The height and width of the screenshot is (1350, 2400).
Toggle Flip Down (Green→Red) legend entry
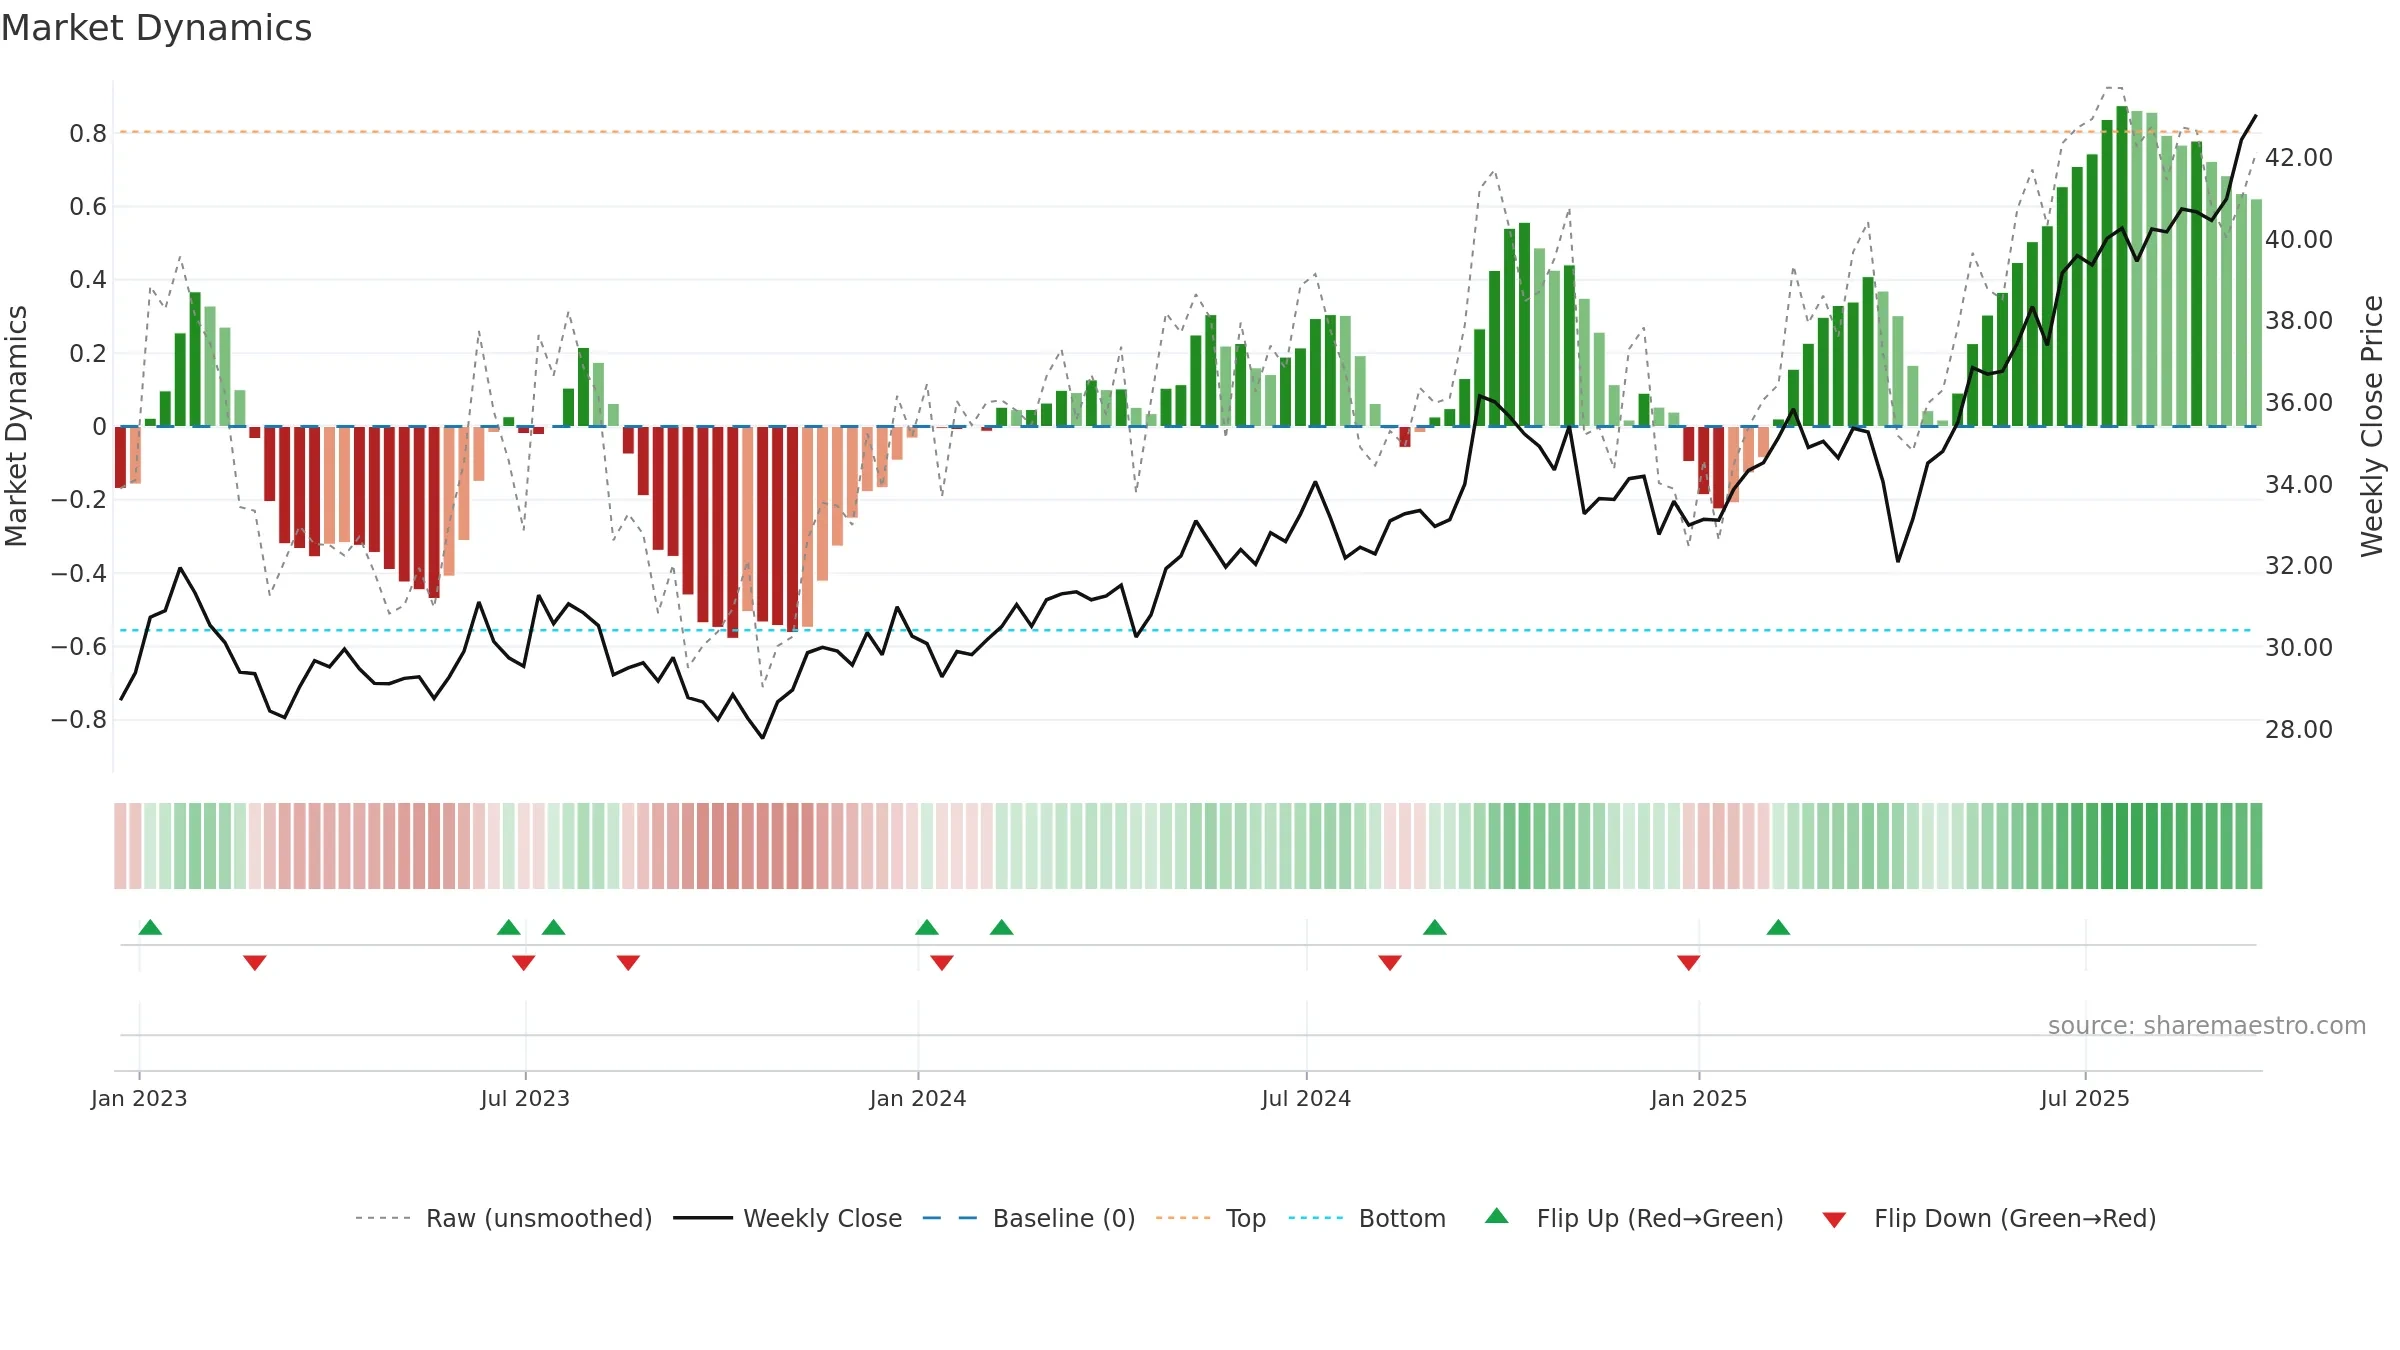tap(1989, 1218)
